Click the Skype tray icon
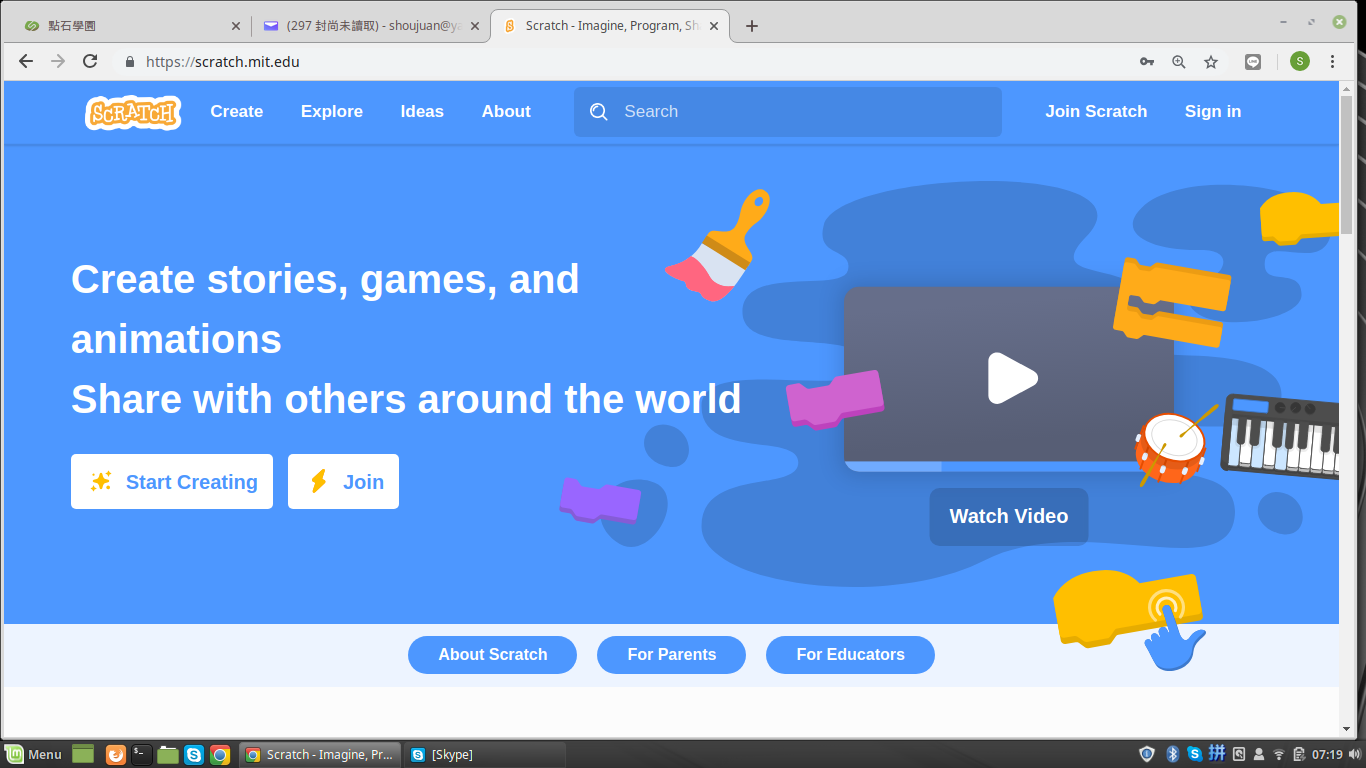This screenshot has width=1366, height=768. 1195,754
